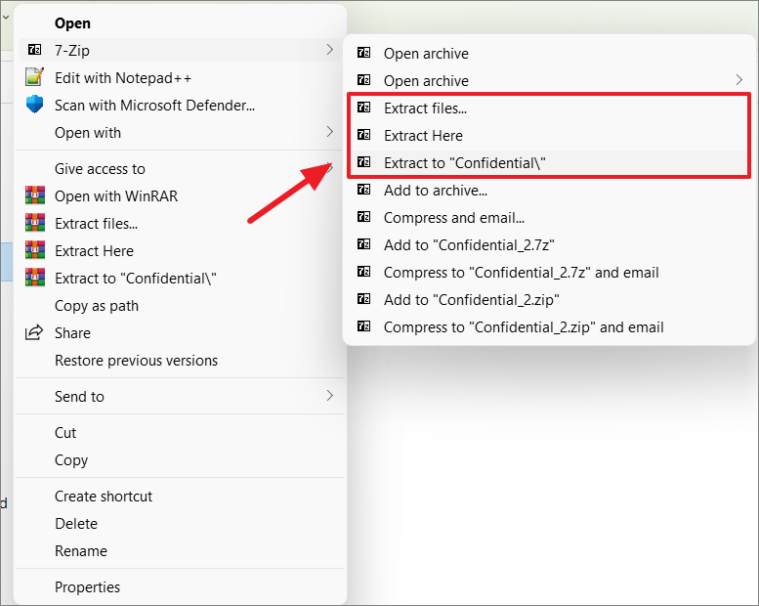Select WinRAR Extract to "Confidential\" in main menu

[x=180, y=278]
